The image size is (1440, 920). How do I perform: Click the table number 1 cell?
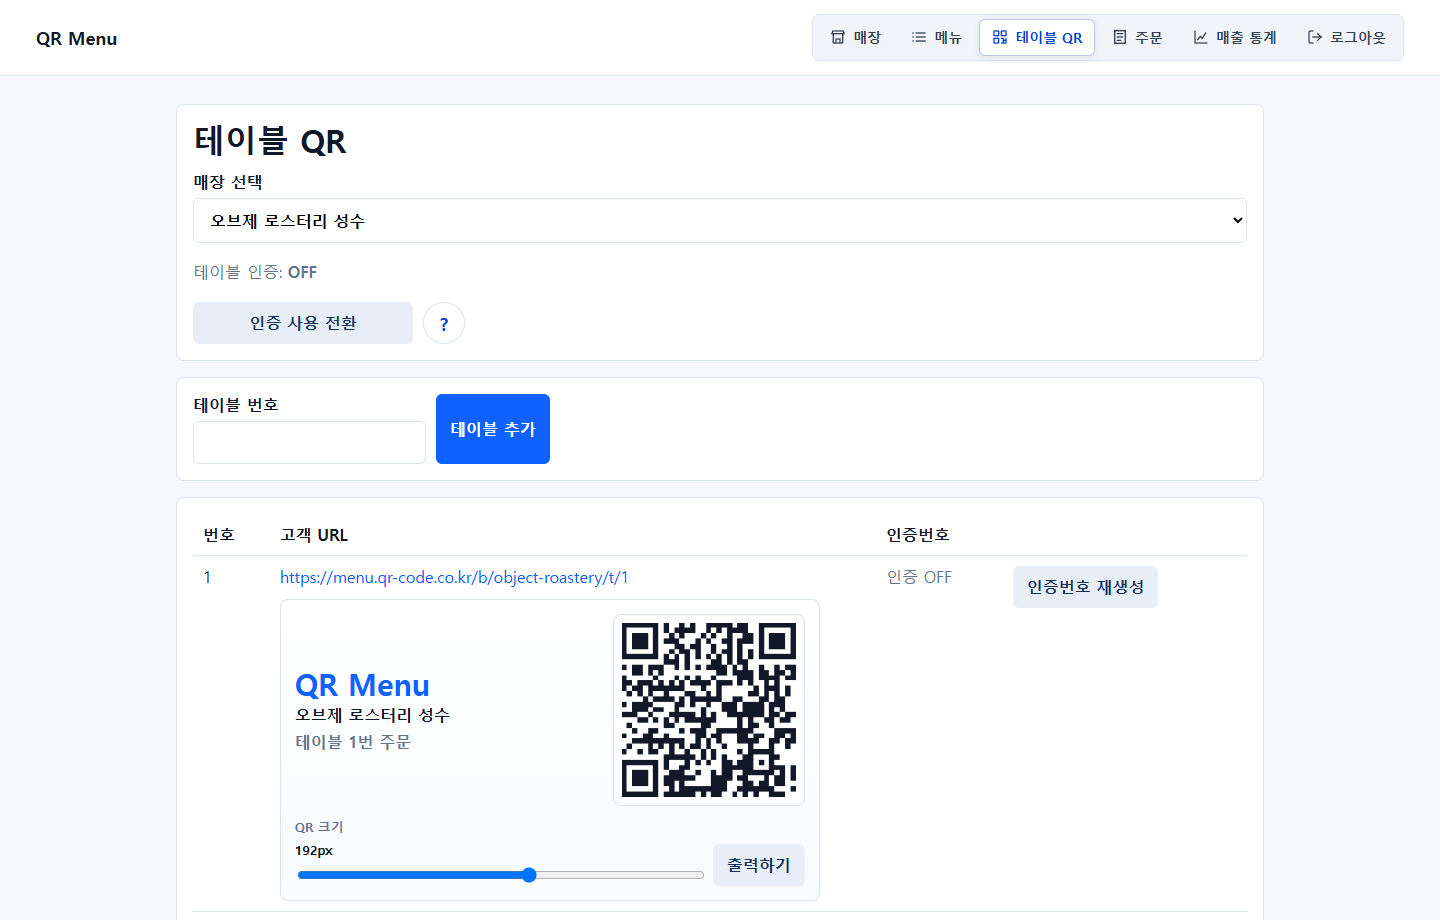tap(207, 577)
